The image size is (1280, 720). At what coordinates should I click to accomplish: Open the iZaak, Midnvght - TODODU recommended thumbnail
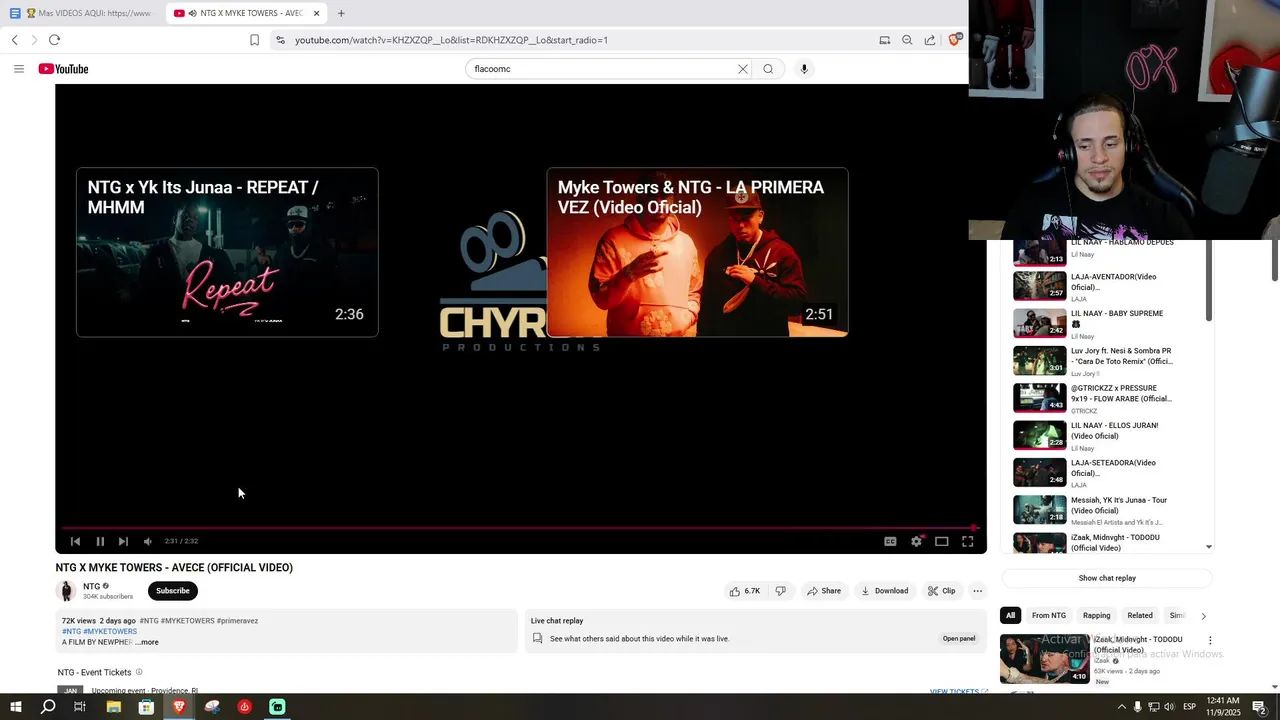pos(1045,658)
